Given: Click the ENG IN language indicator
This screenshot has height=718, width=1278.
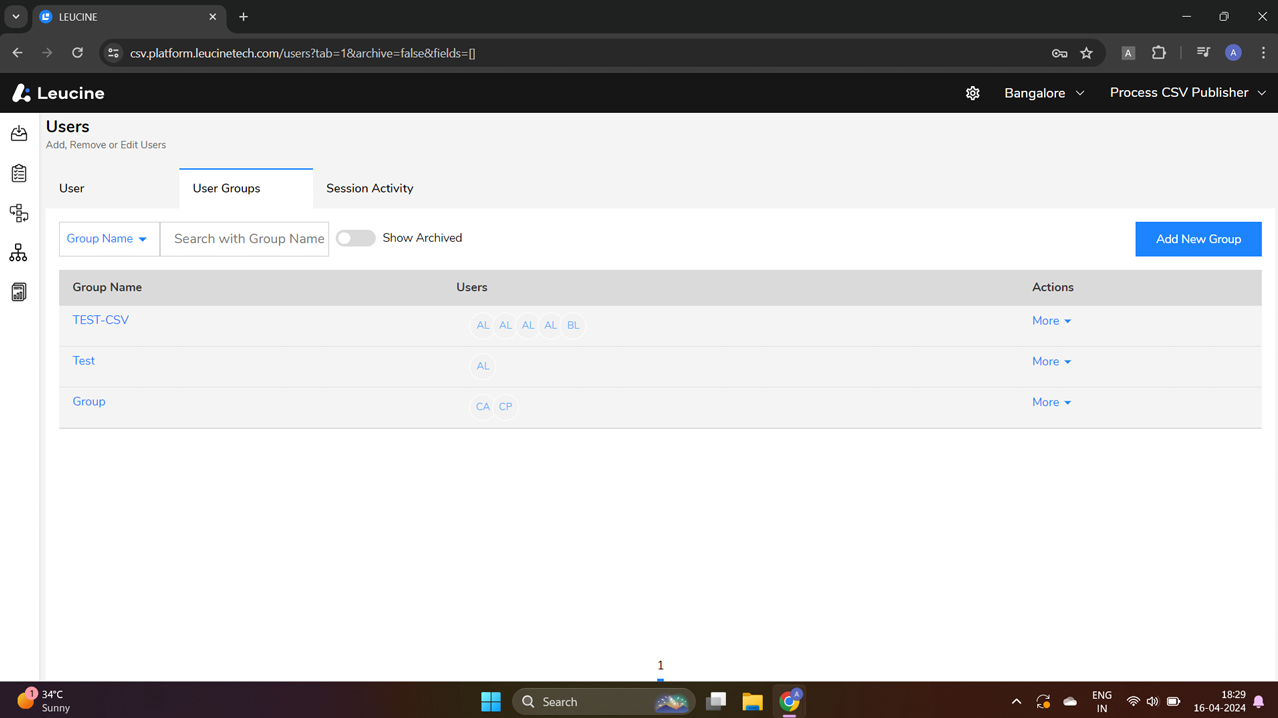Looking at the screenshot, I should coord(1101,701).
